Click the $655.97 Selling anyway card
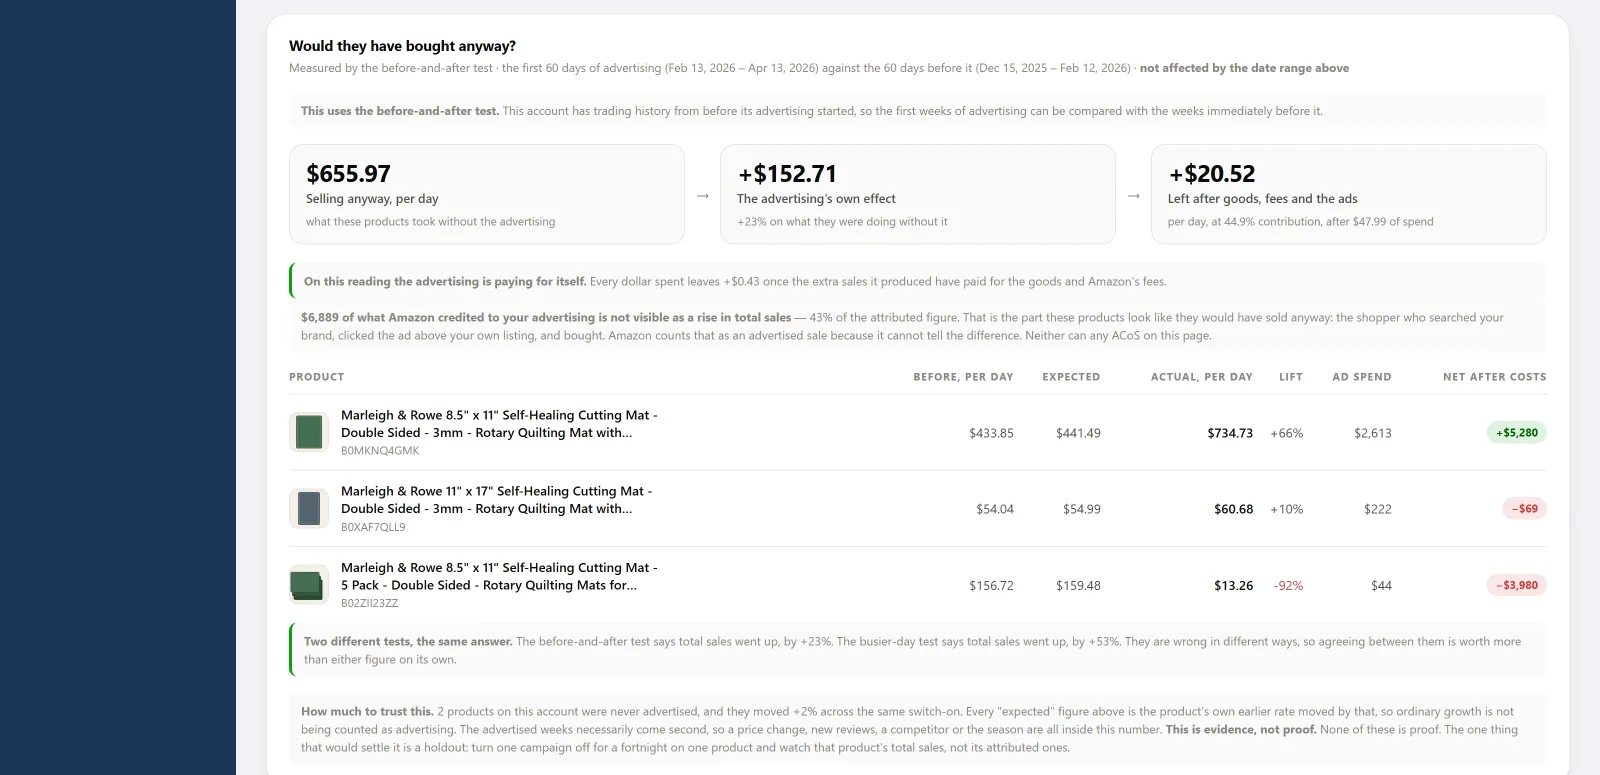This screenshot has width=1600, height=775. pos(487,194)
